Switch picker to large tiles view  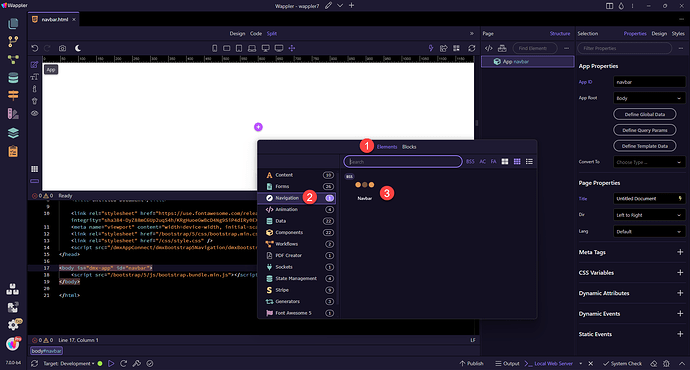505,161
